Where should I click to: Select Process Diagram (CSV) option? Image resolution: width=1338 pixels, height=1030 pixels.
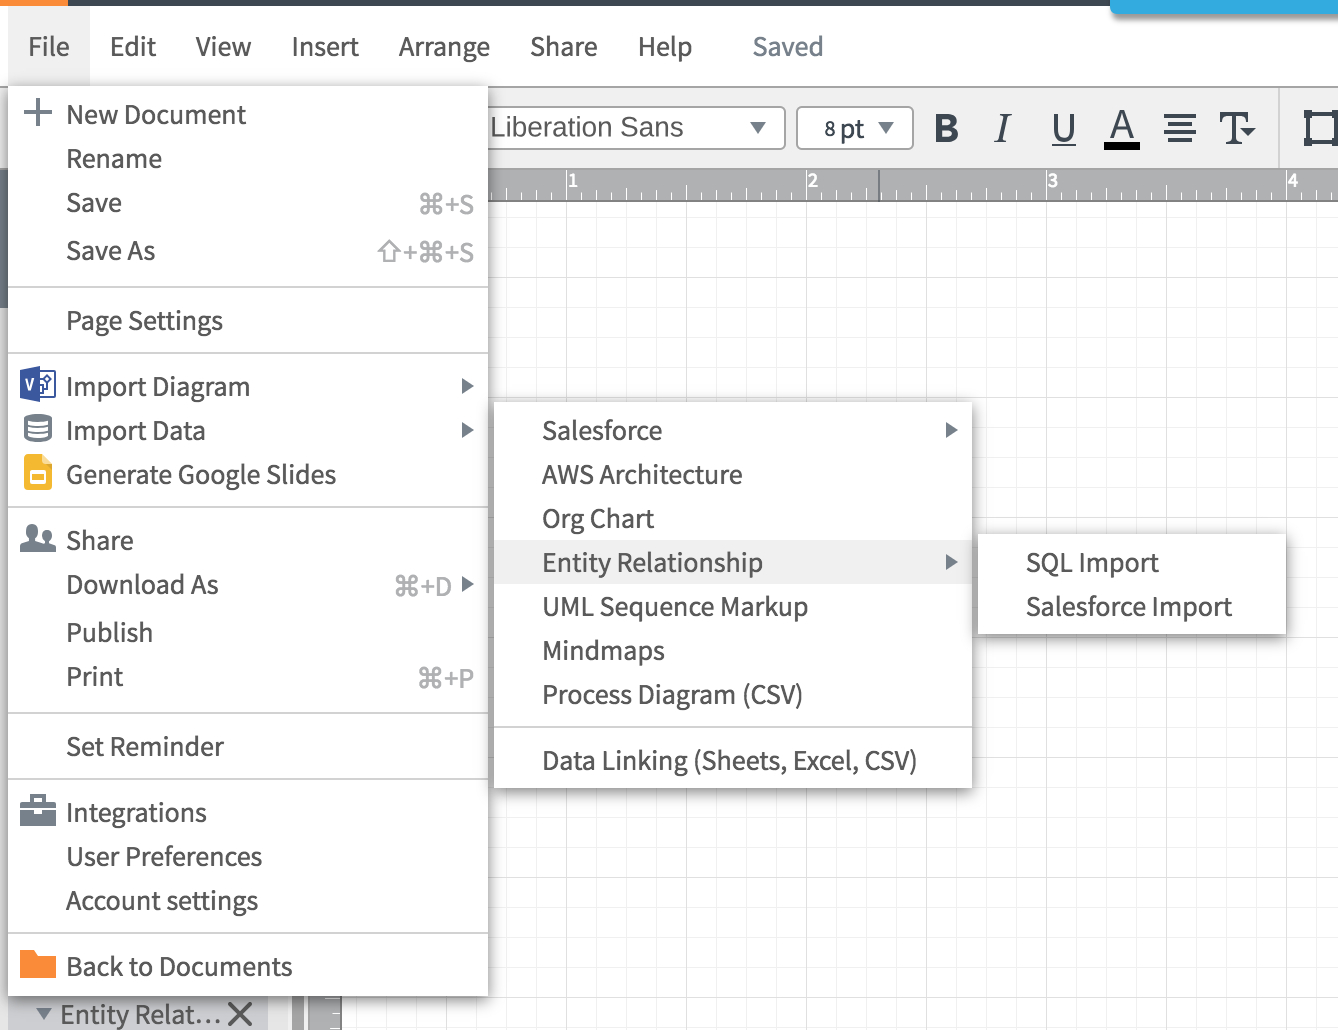[733, 695]
